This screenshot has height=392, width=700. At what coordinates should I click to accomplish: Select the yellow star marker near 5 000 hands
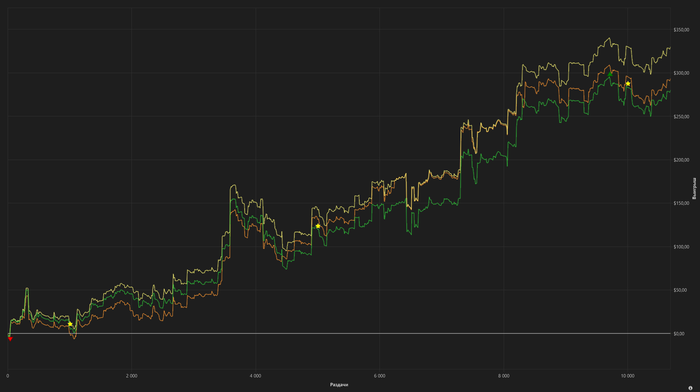tap(318, 226)
